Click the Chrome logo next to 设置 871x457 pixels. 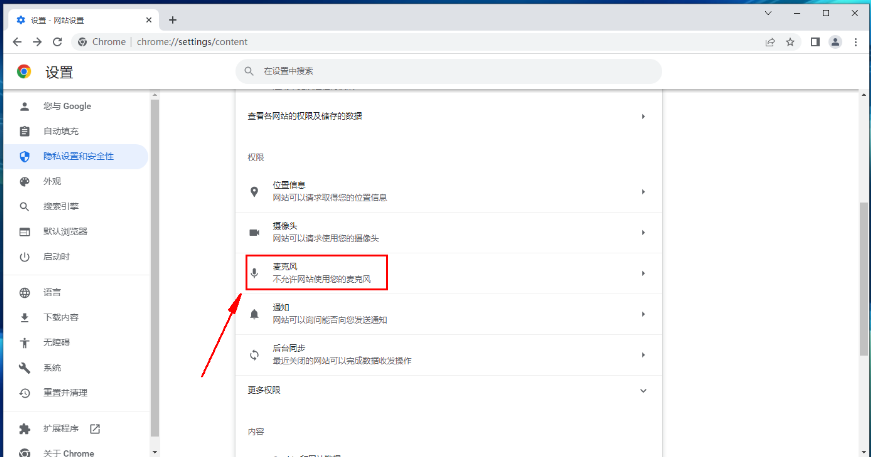point(24,72)
